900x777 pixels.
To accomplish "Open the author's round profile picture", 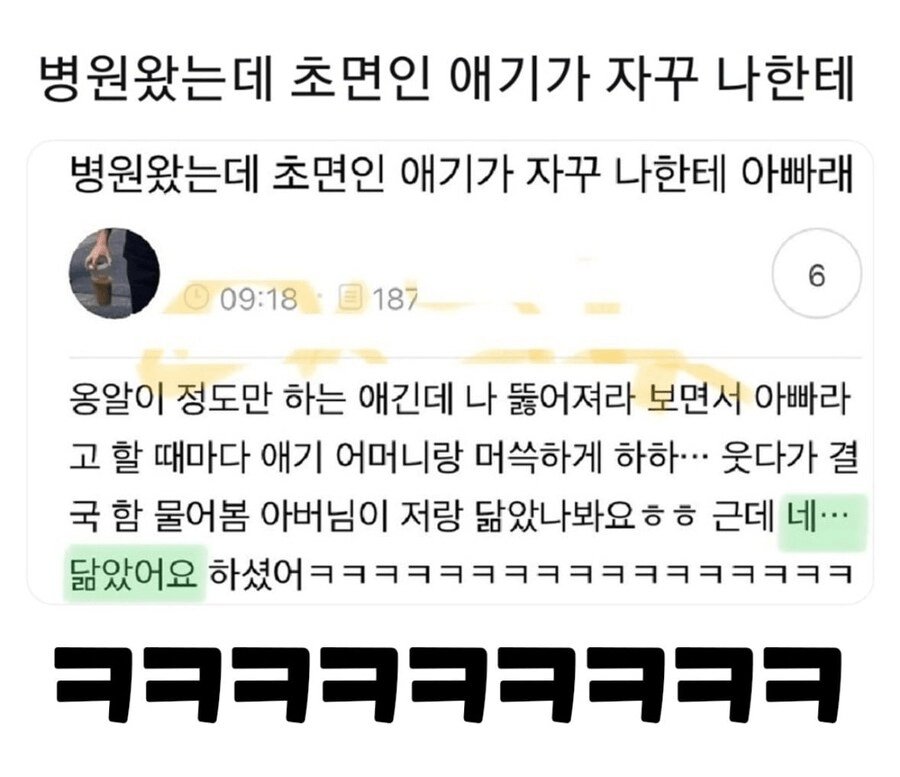I will 115,273.
